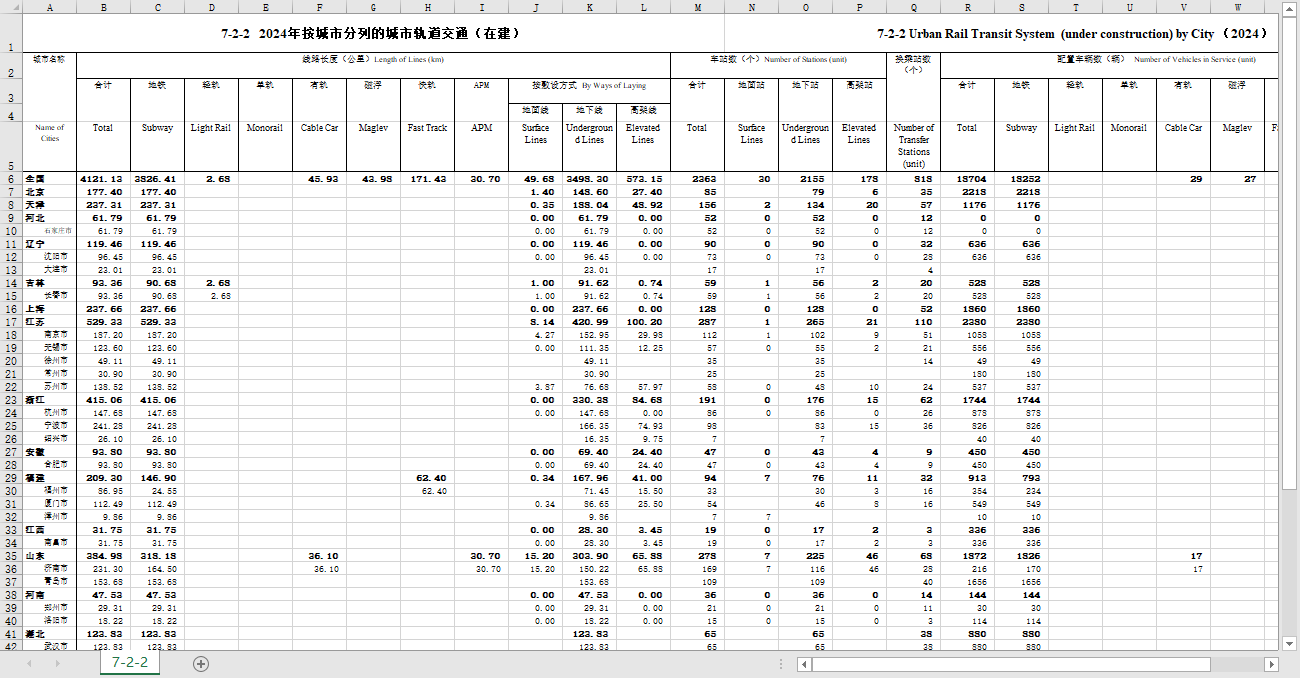This screenshot has height=678, width=1300.
Task: Select column J header
Action: click(536, 7)
